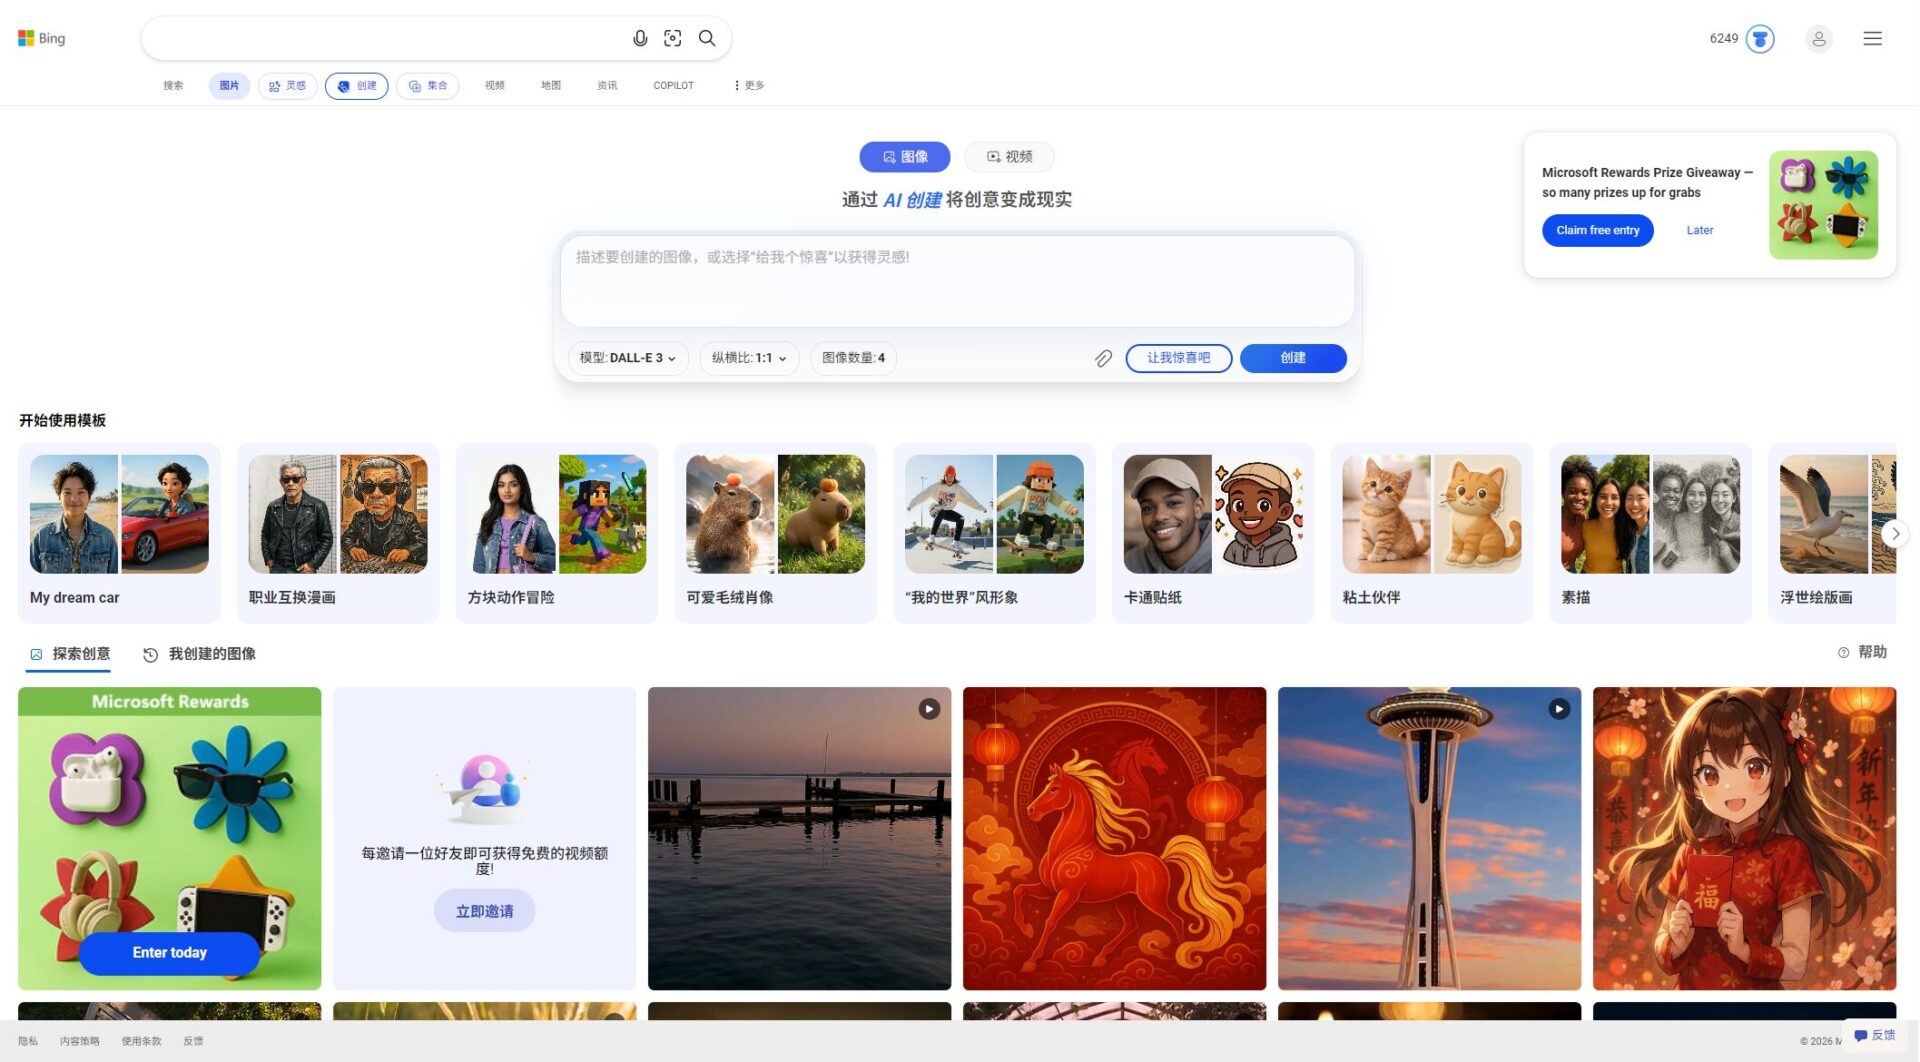1920x1062 pixels.
Task: Click the 创建 generate button
Action: point(1293,358)
